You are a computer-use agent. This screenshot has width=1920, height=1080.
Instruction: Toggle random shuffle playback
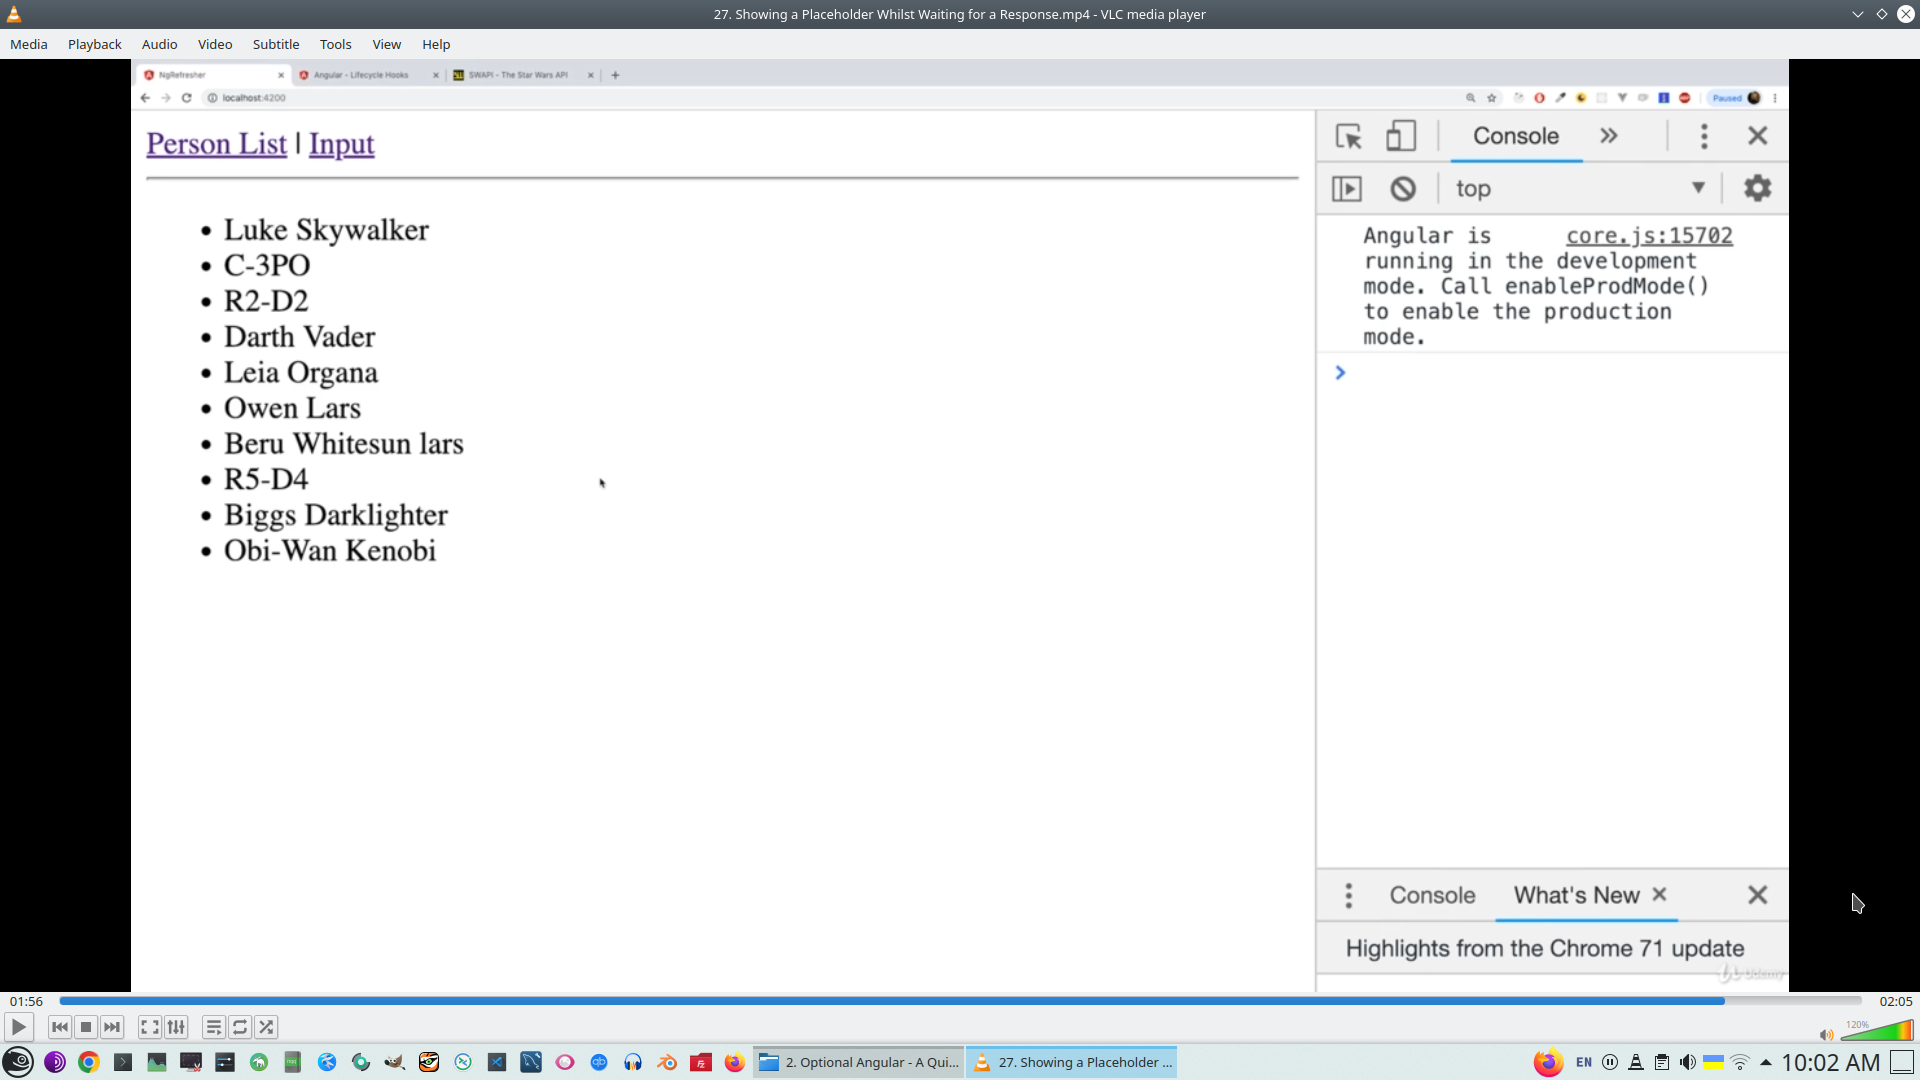[x=266, y=1027]
